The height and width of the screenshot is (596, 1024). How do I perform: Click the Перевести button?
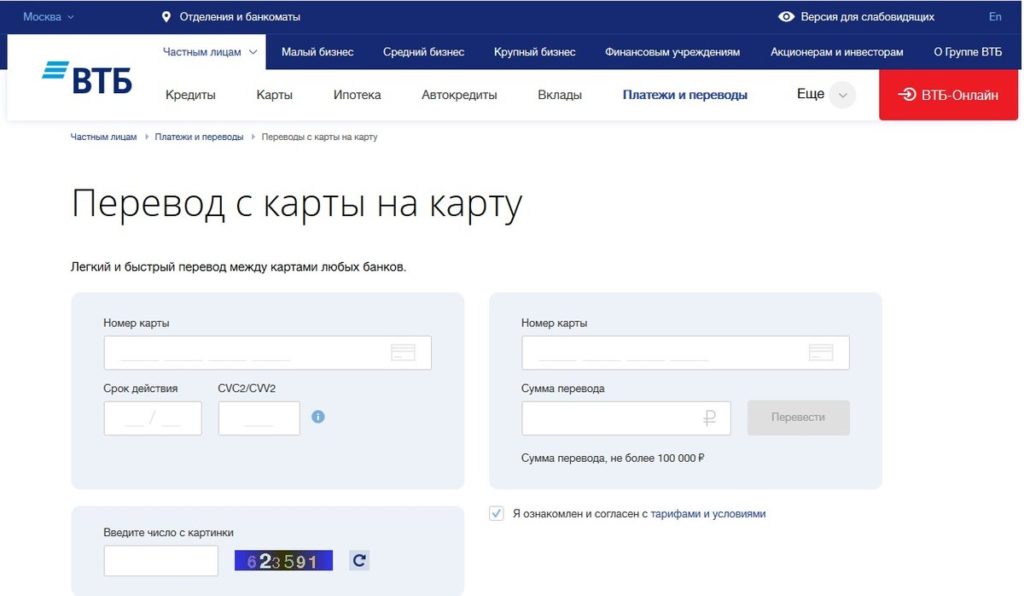pyautogui.click(x=798, y=418)
